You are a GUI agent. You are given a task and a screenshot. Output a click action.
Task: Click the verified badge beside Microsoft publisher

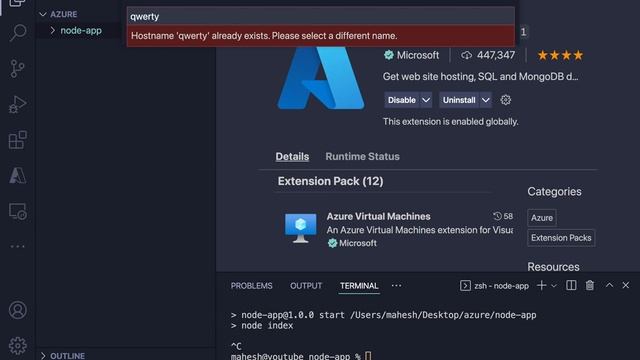coord(389,55)
